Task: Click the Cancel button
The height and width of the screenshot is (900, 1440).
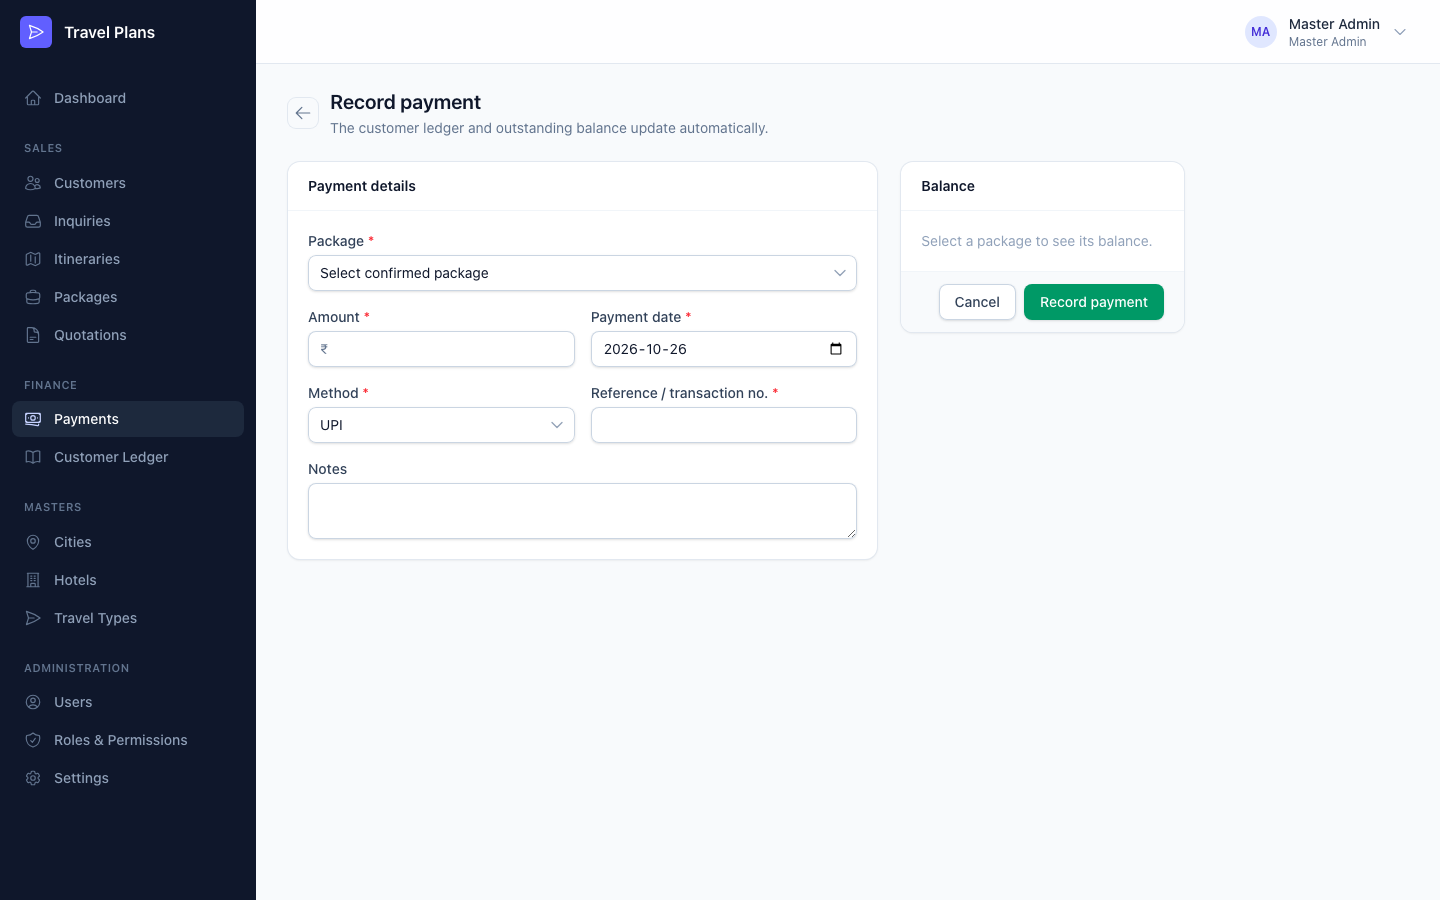Action: point(977,302)
